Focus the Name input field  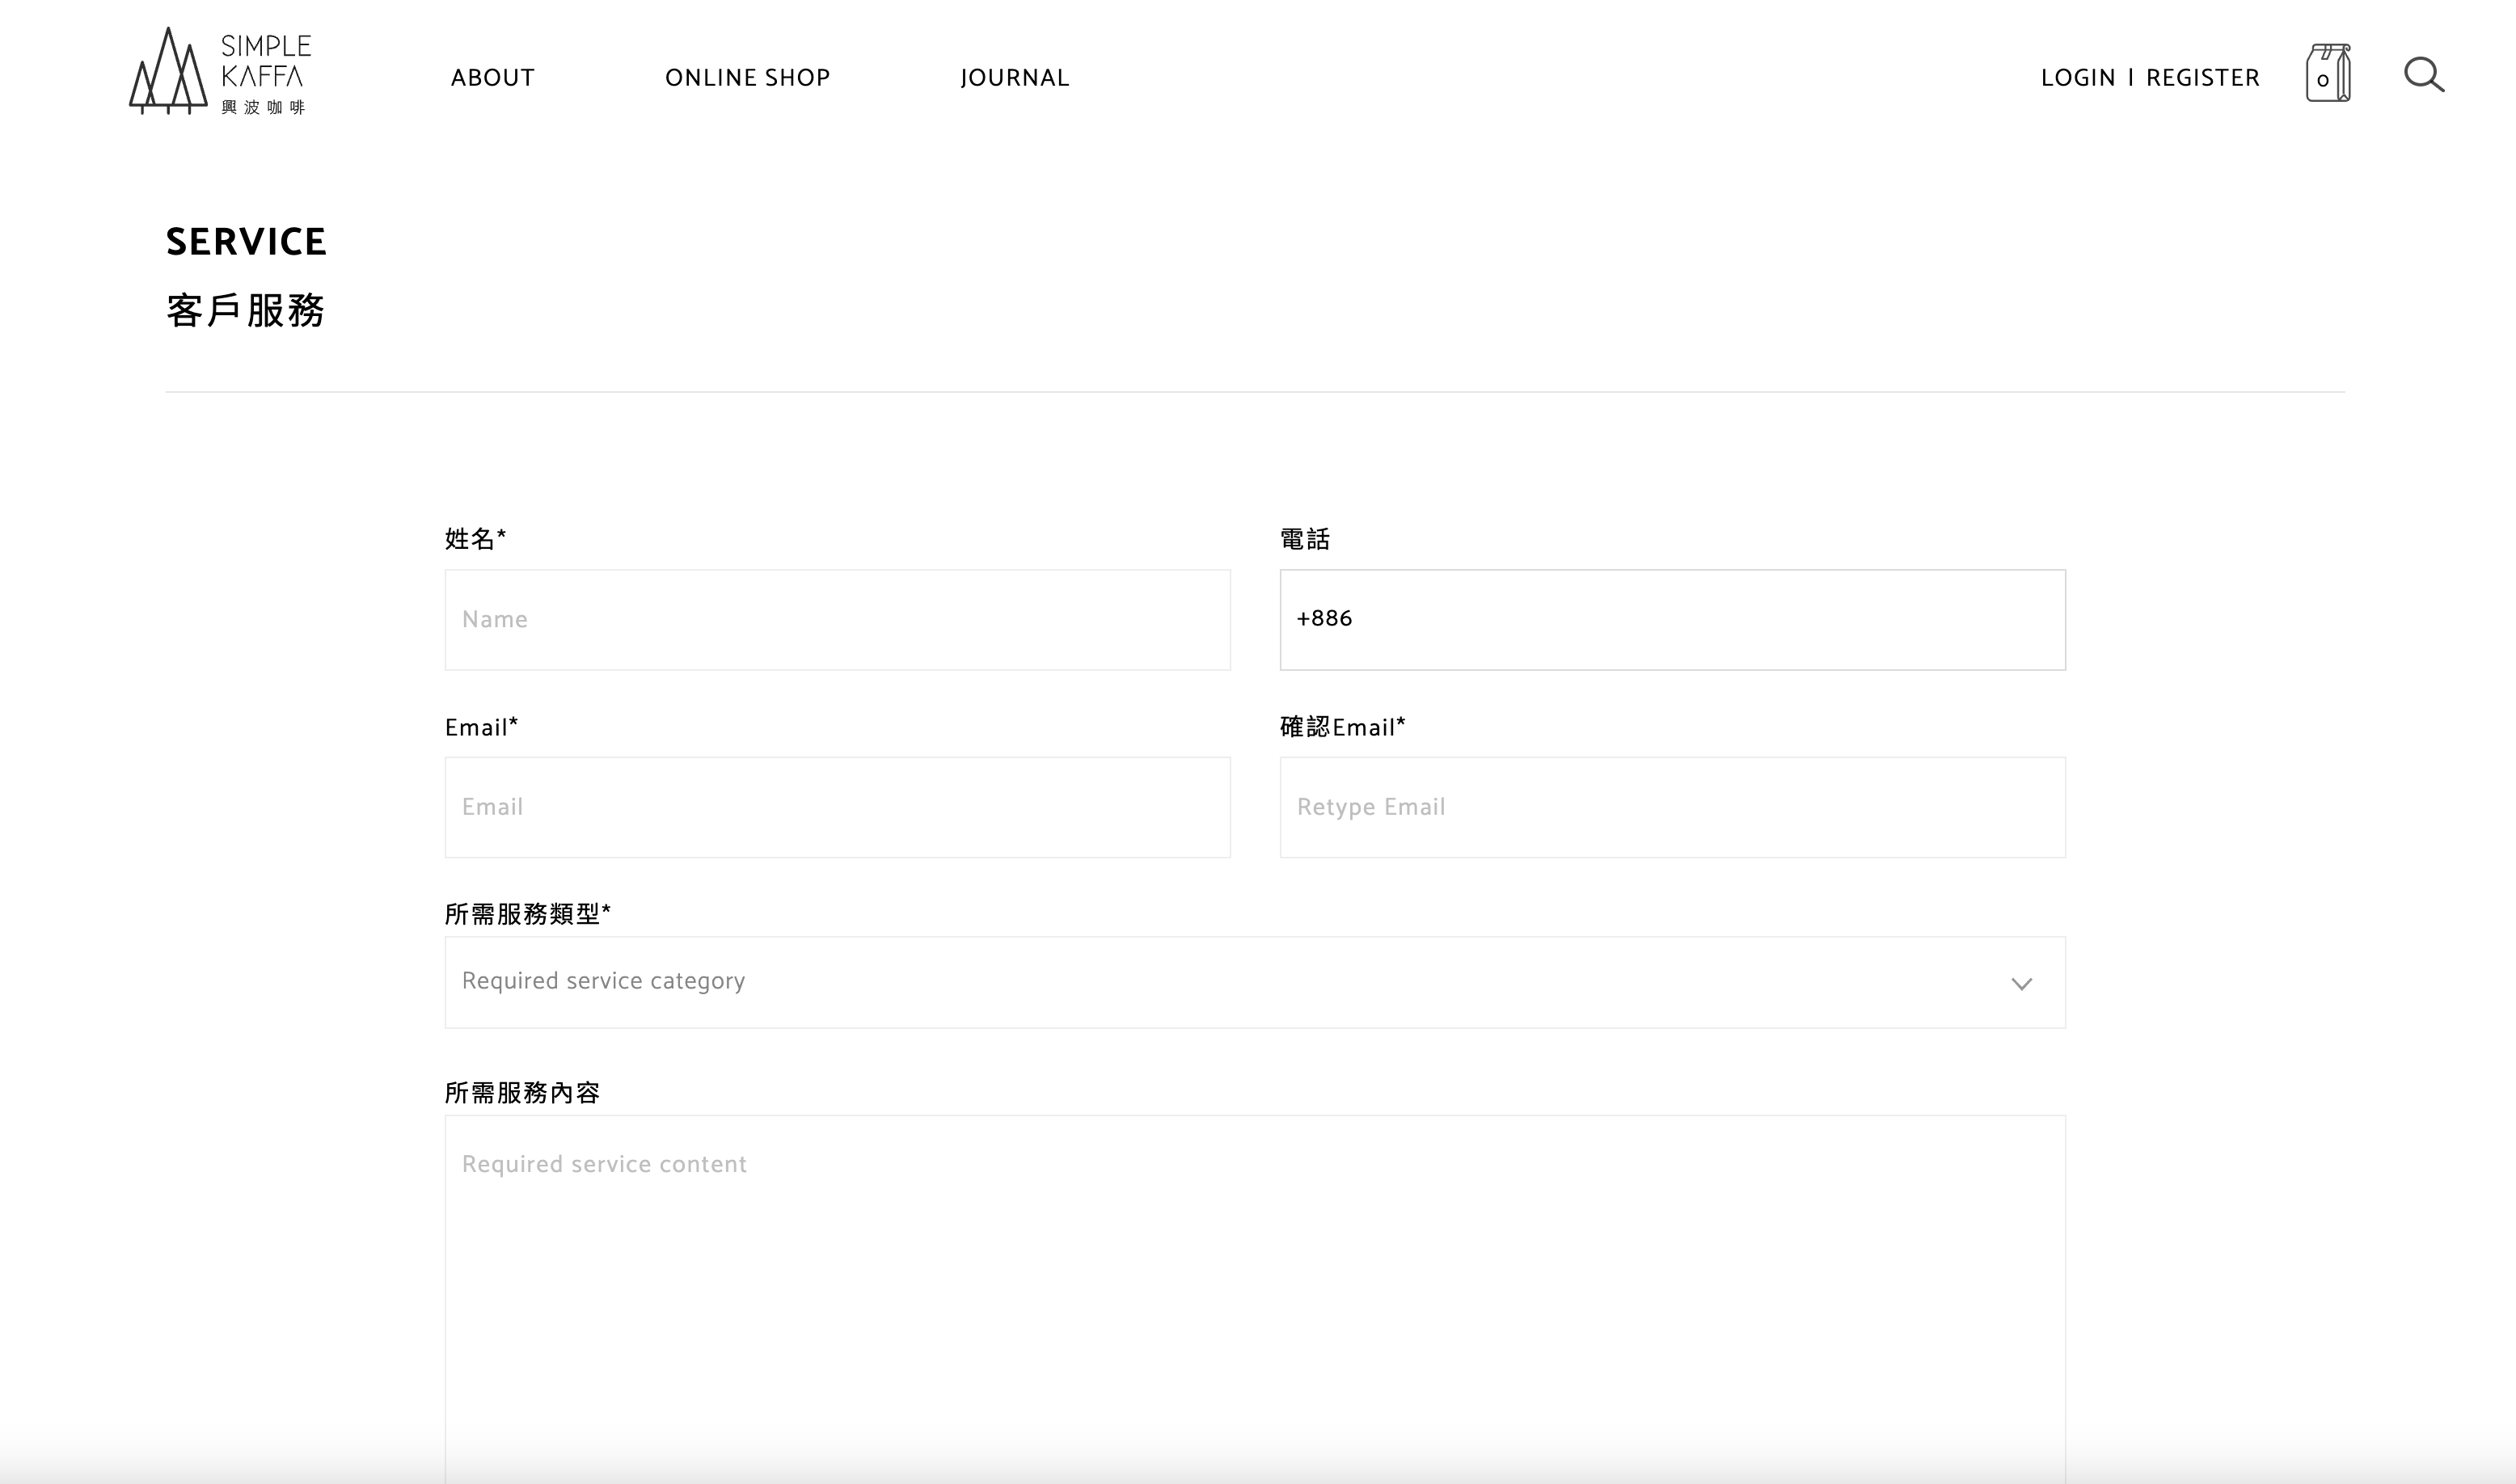point(837,620)
